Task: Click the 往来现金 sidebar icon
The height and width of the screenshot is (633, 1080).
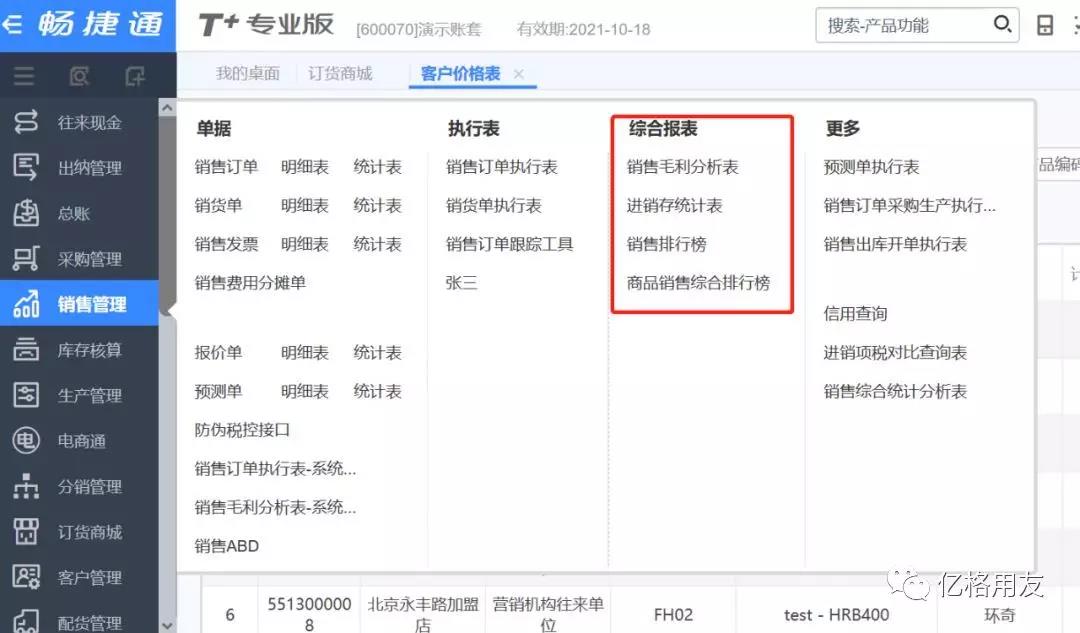Action: point(26,122)
